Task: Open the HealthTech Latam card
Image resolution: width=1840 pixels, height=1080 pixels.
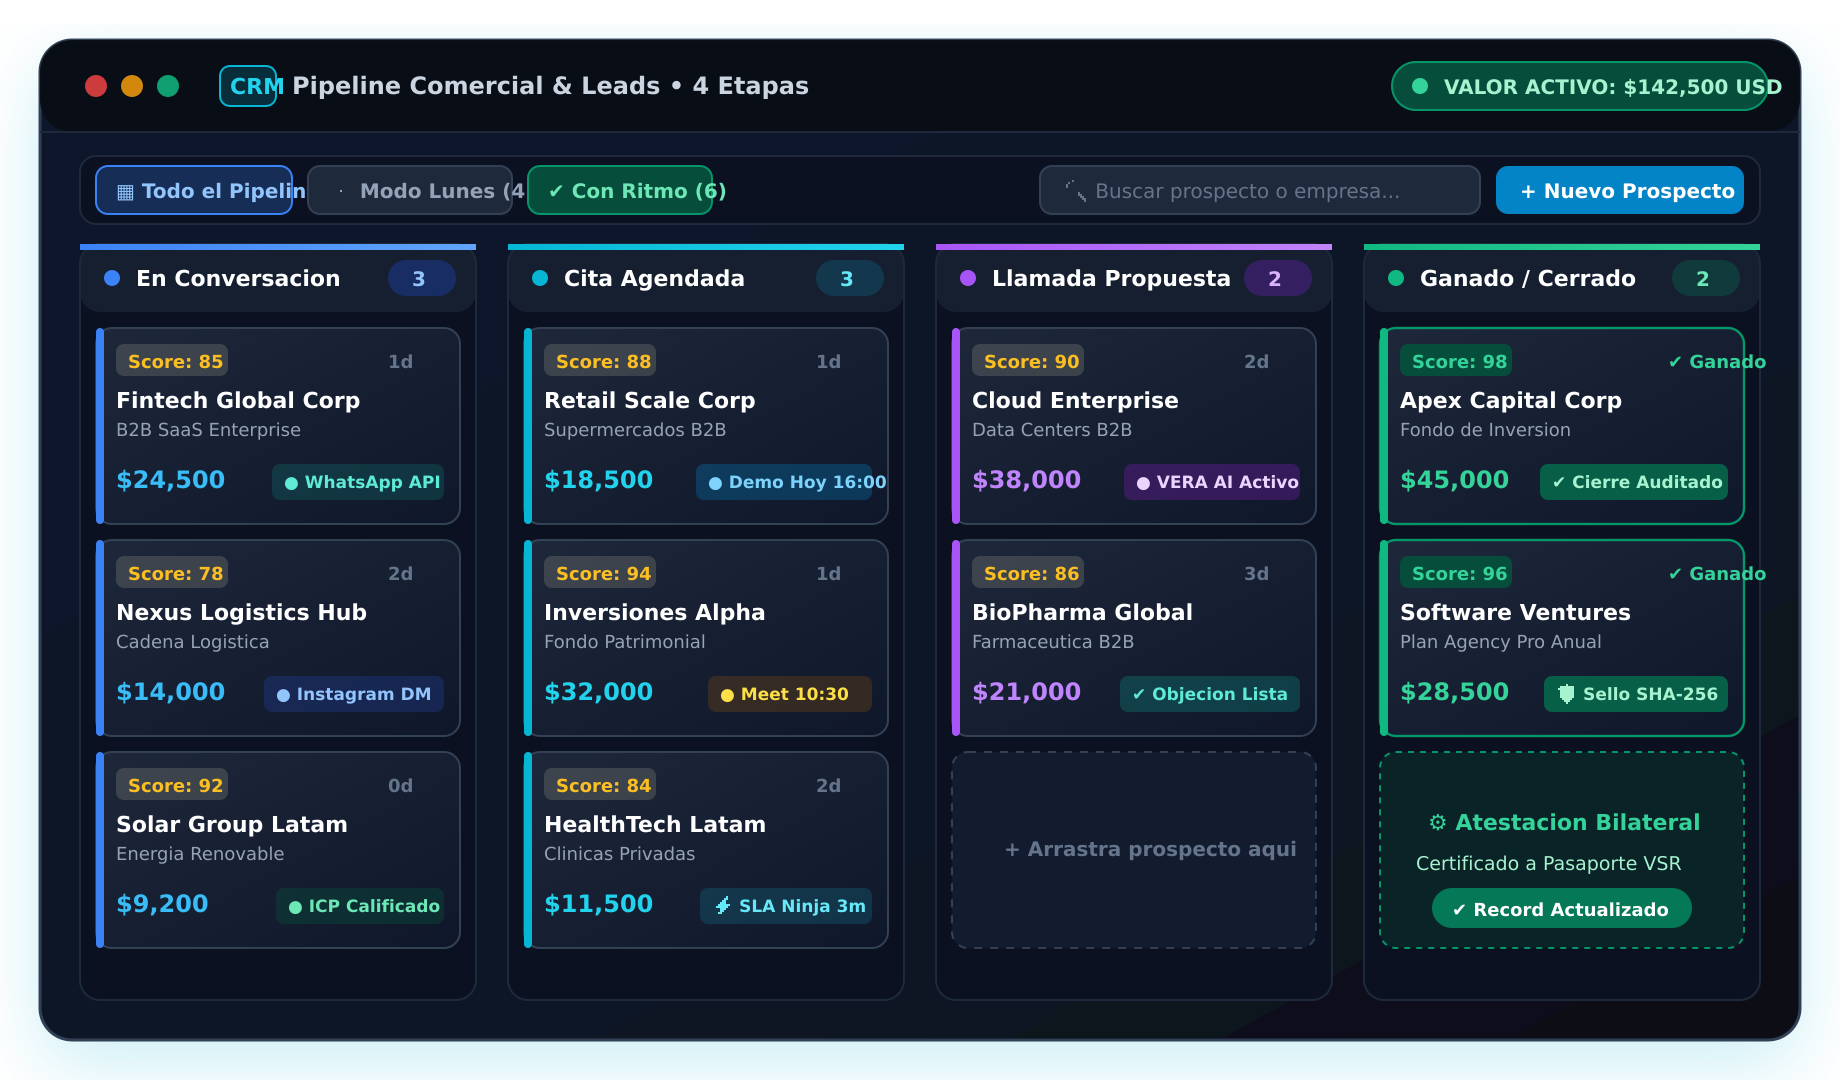Action: coord(706,850)
